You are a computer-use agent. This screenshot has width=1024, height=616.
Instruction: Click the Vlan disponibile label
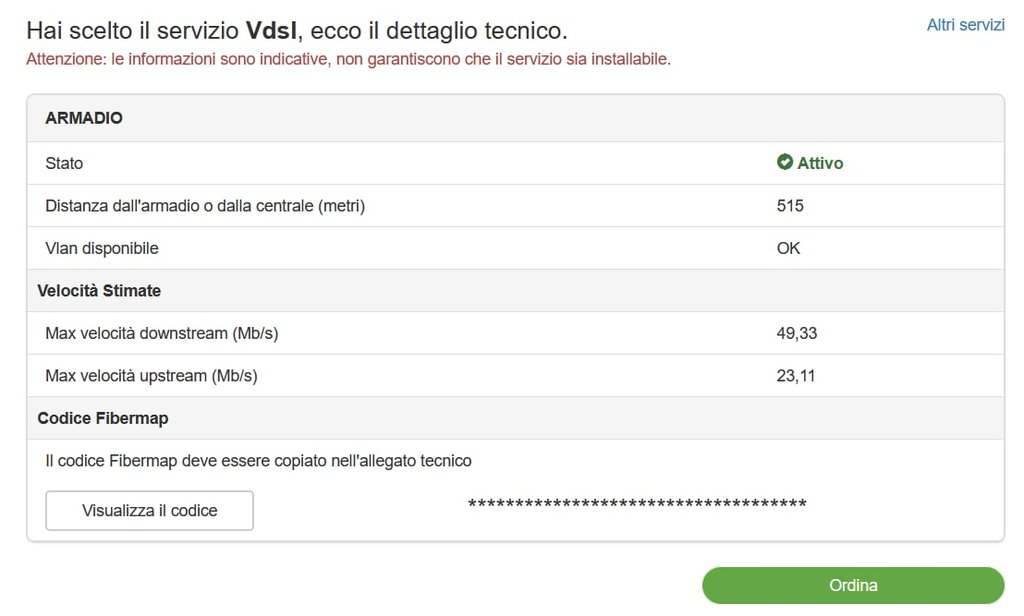102,248
